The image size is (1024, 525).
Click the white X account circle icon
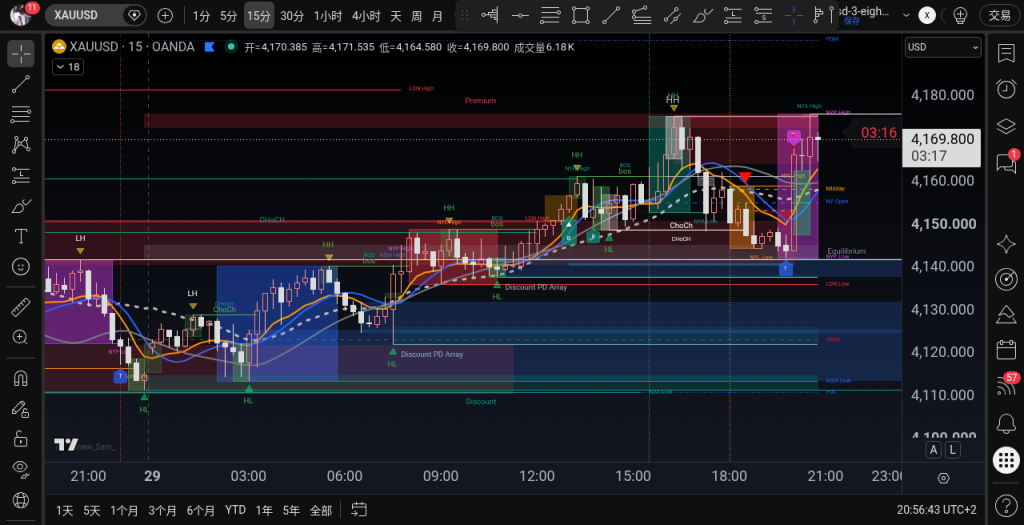927,16
